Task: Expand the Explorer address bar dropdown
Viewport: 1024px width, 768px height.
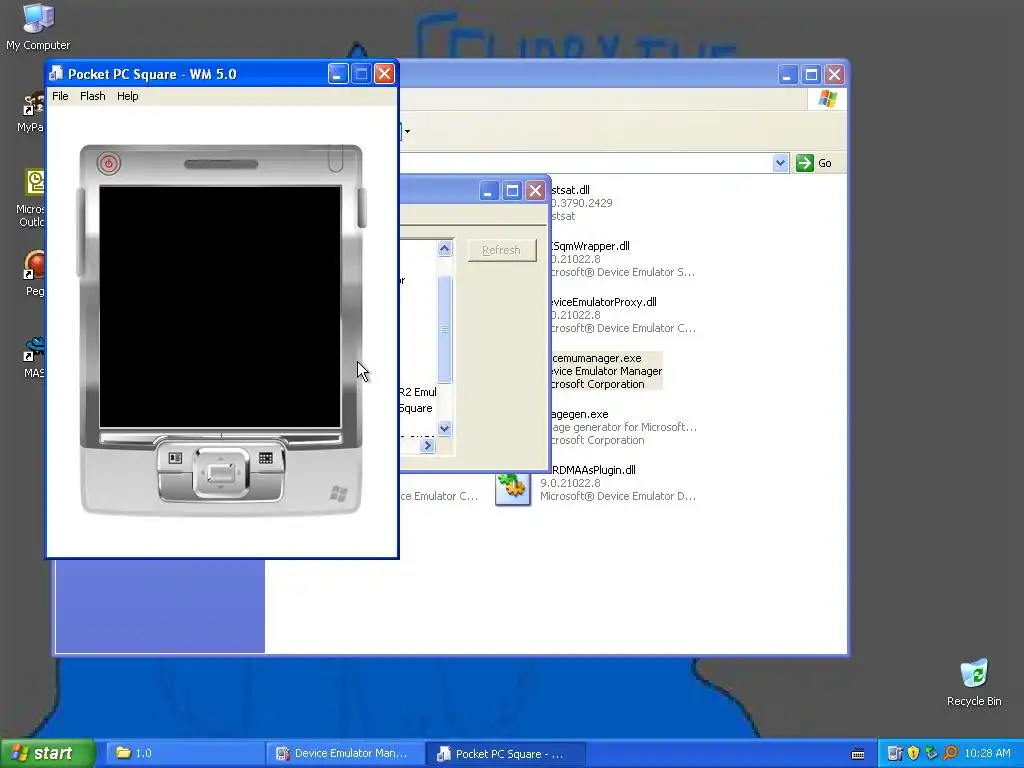Action: click(780, 163)
